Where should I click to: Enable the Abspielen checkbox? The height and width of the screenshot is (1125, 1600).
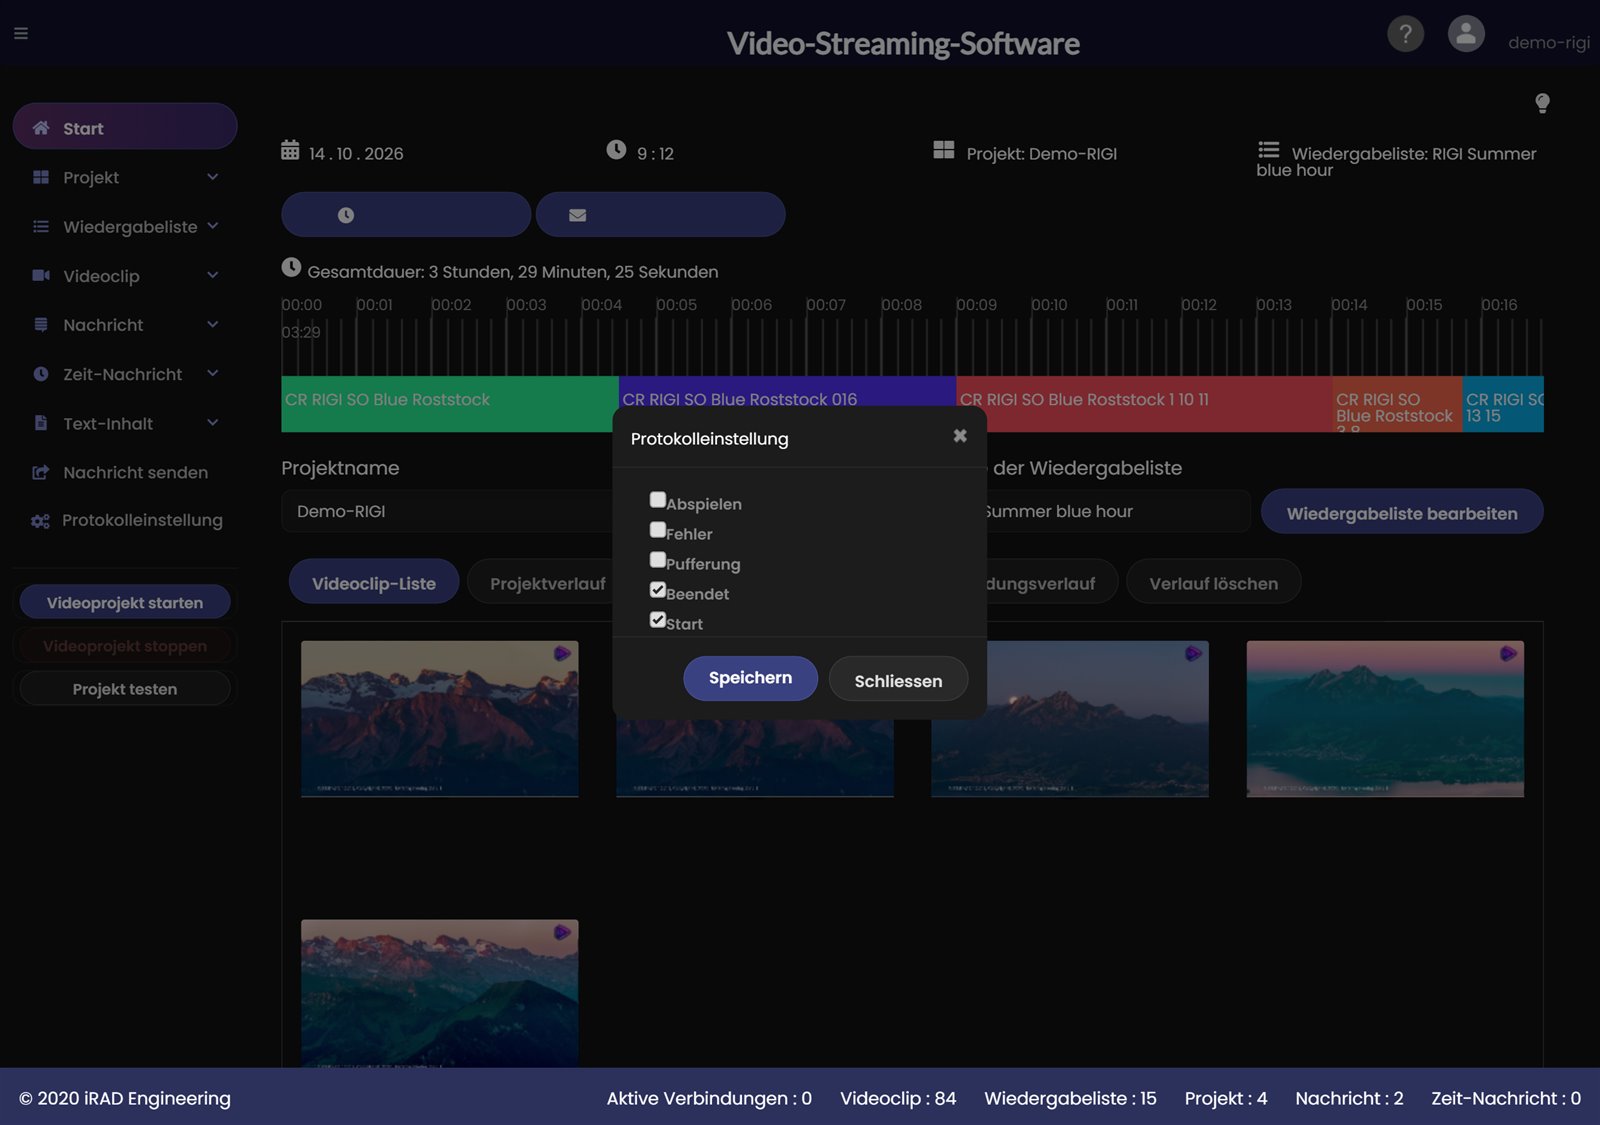(x=658, y=500)
